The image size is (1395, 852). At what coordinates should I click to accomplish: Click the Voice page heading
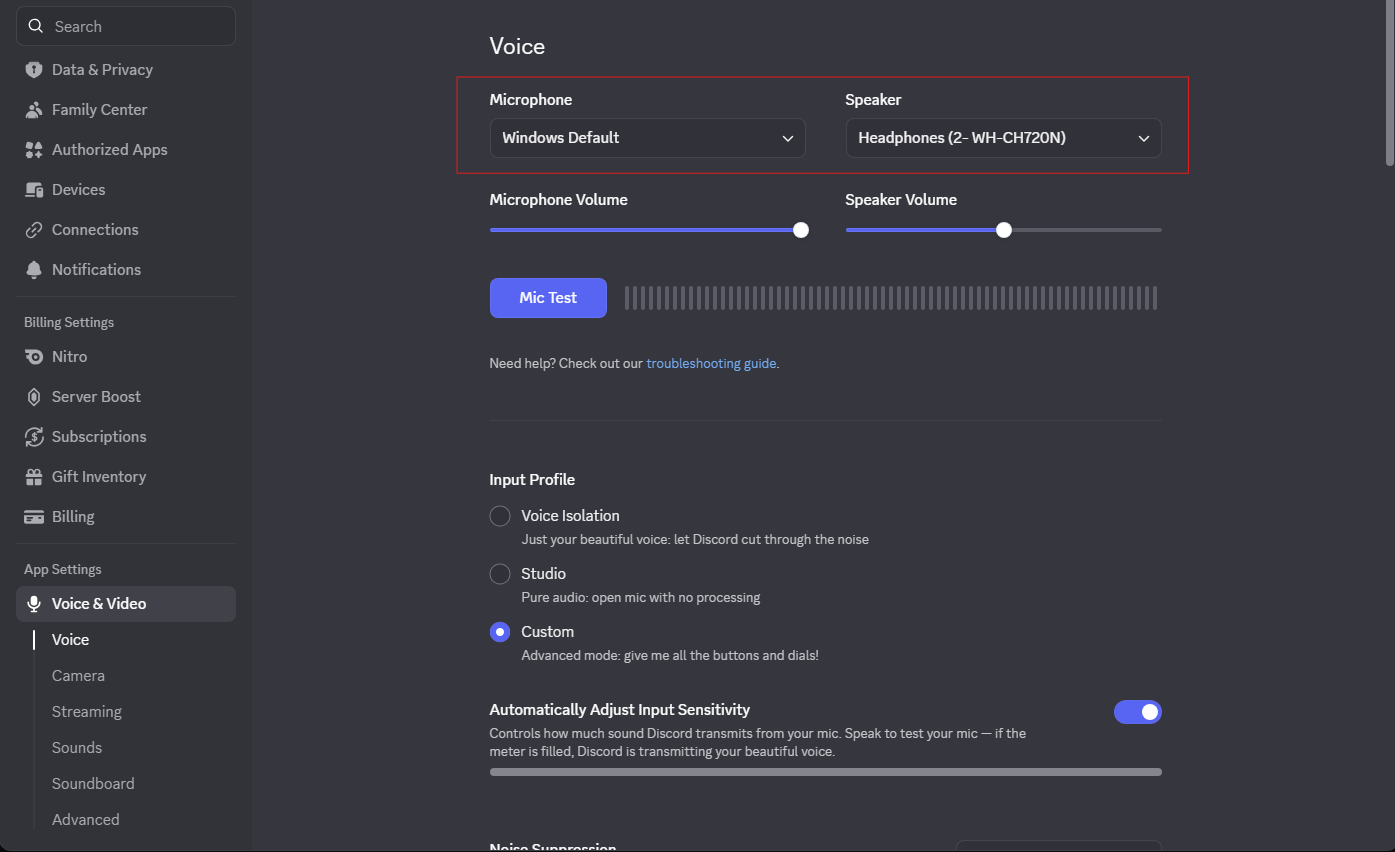[517, 46]
